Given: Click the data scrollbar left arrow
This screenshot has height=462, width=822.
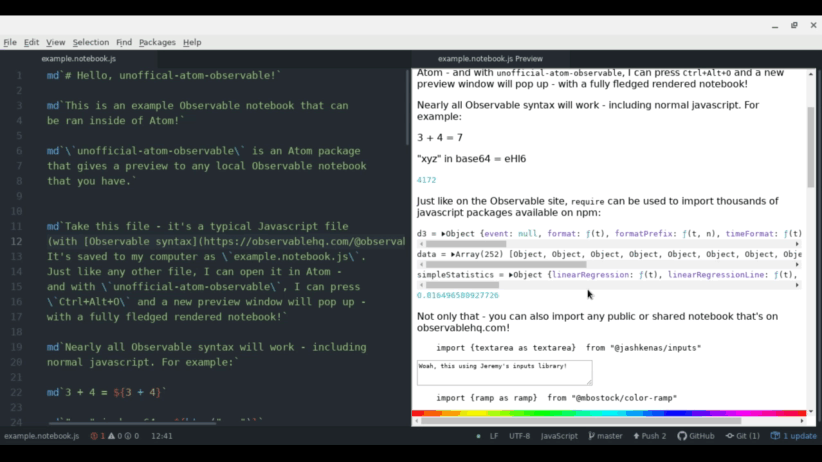Looking at the screenshot, I should 420,264.
